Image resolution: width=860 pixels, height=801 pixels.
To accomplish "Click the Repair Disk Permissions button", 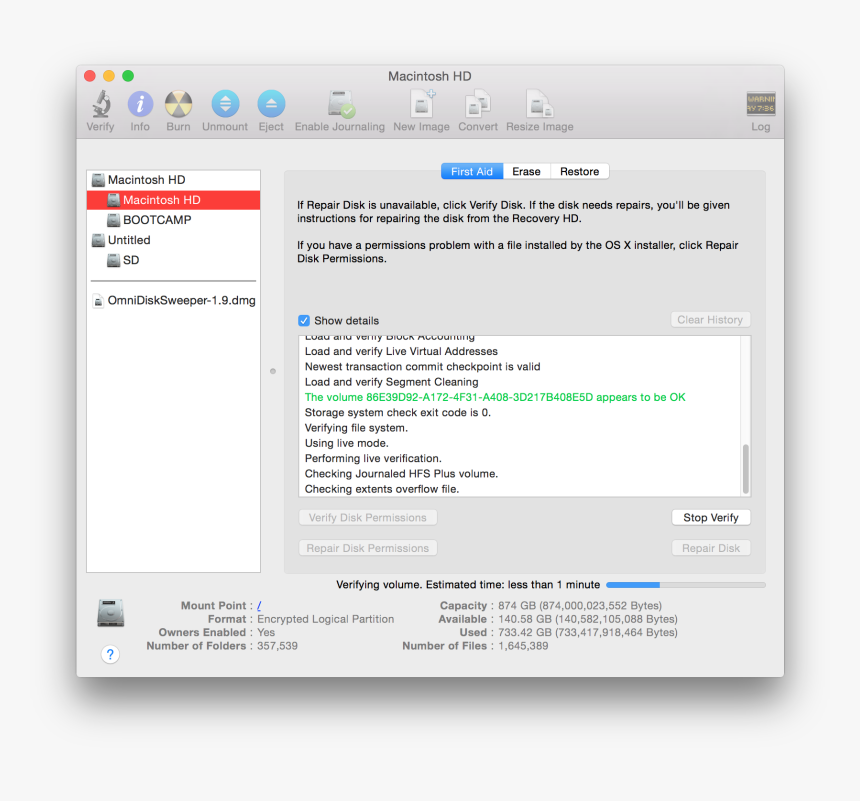I will pos(367,548).
